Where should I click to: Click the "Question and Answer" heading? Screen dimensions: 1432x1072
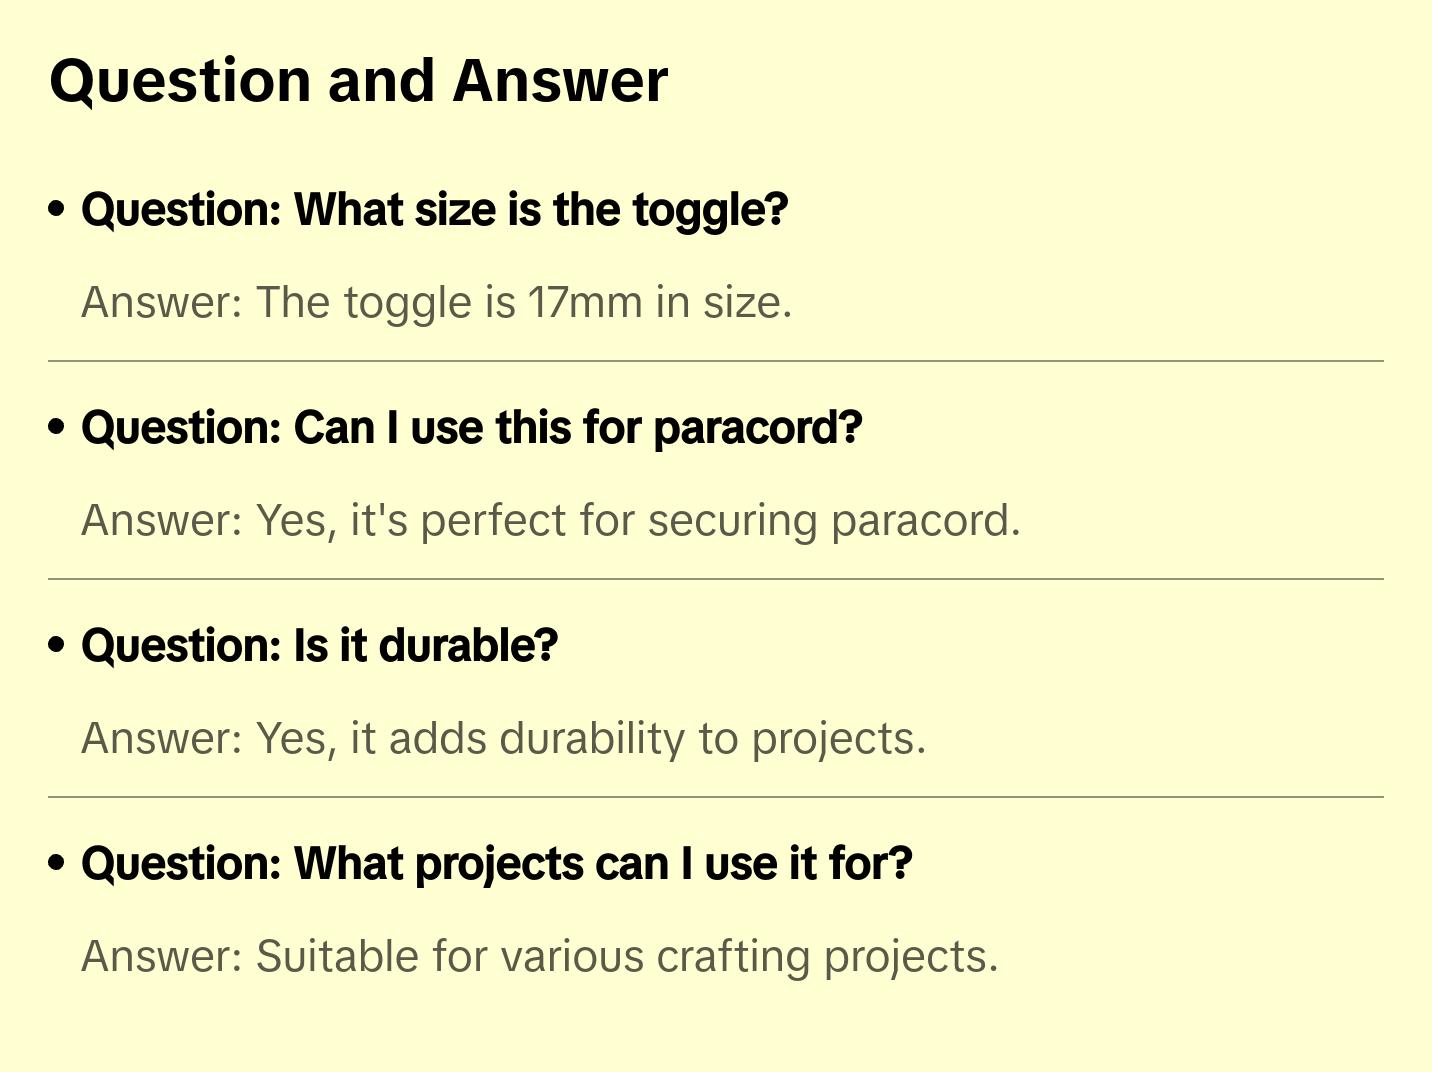(x=358, y=80)
